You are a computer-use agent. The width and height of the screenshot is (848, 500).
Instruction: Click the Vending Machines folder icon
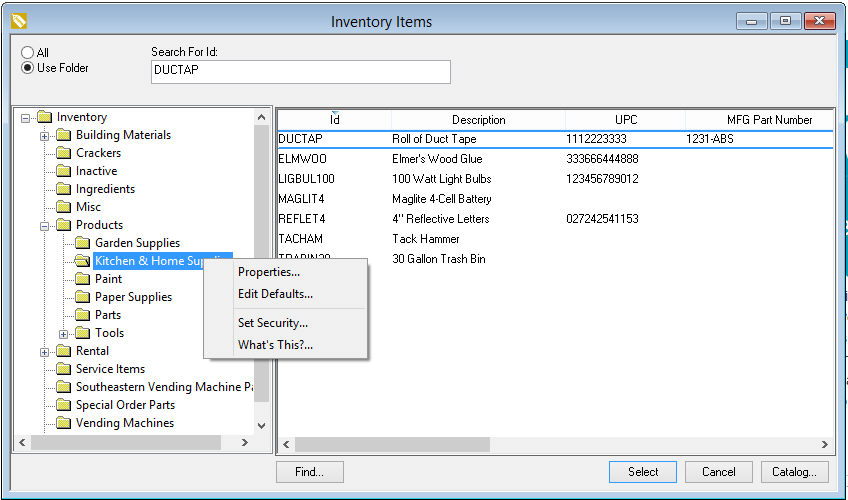63,423
